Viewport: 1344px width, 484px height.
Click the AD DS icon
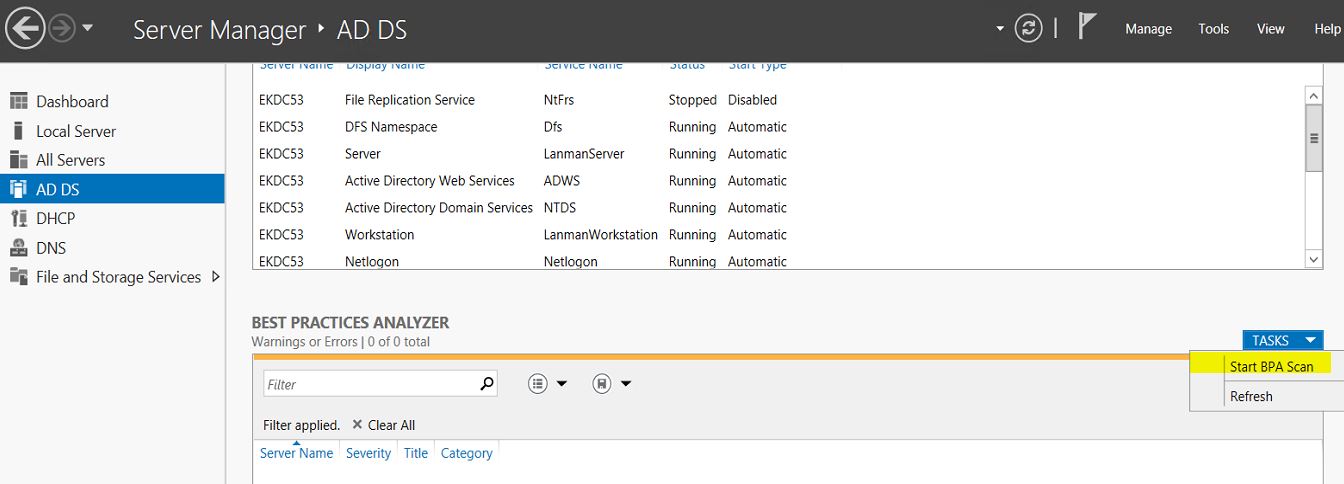18,189
